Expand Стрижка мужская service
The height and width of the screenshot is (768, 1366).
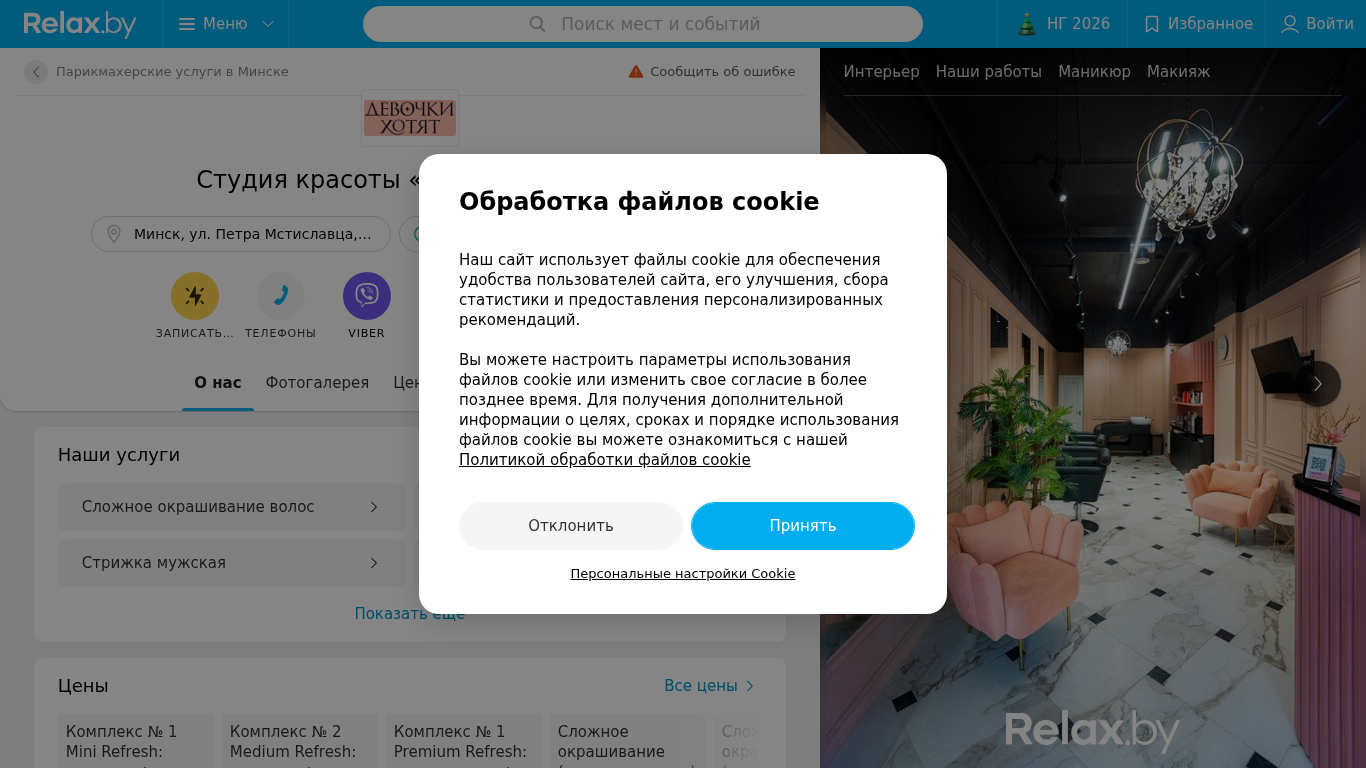pos(232,563)
